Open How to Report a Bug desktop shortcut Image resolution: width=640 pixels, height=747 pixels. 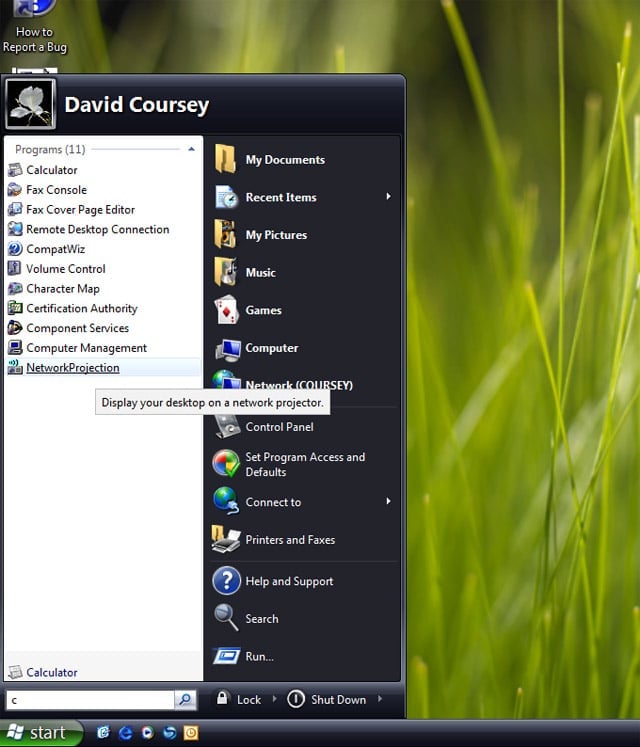pos(34,27)
